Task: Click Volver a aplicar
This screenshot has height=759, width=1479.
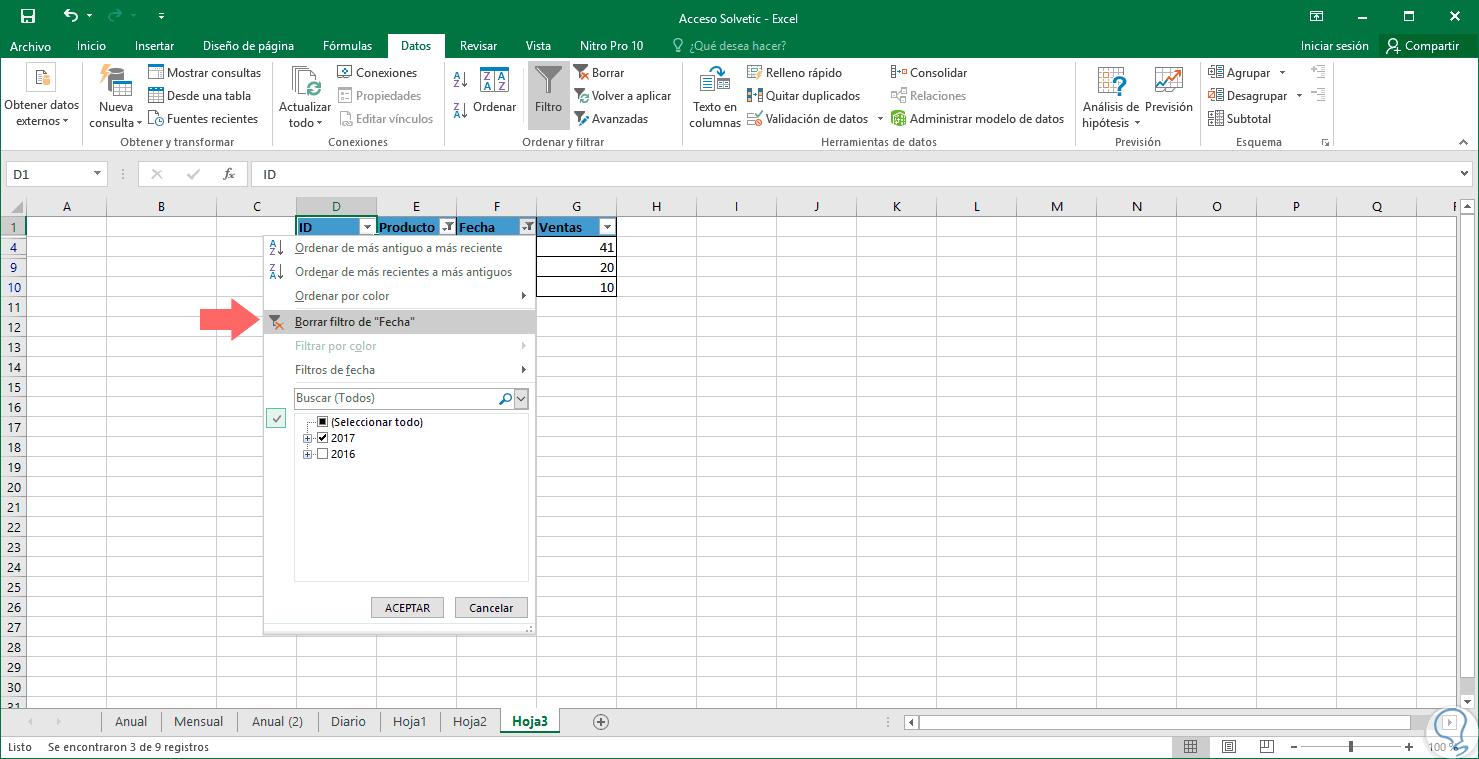Action: [x=622, y=96]
